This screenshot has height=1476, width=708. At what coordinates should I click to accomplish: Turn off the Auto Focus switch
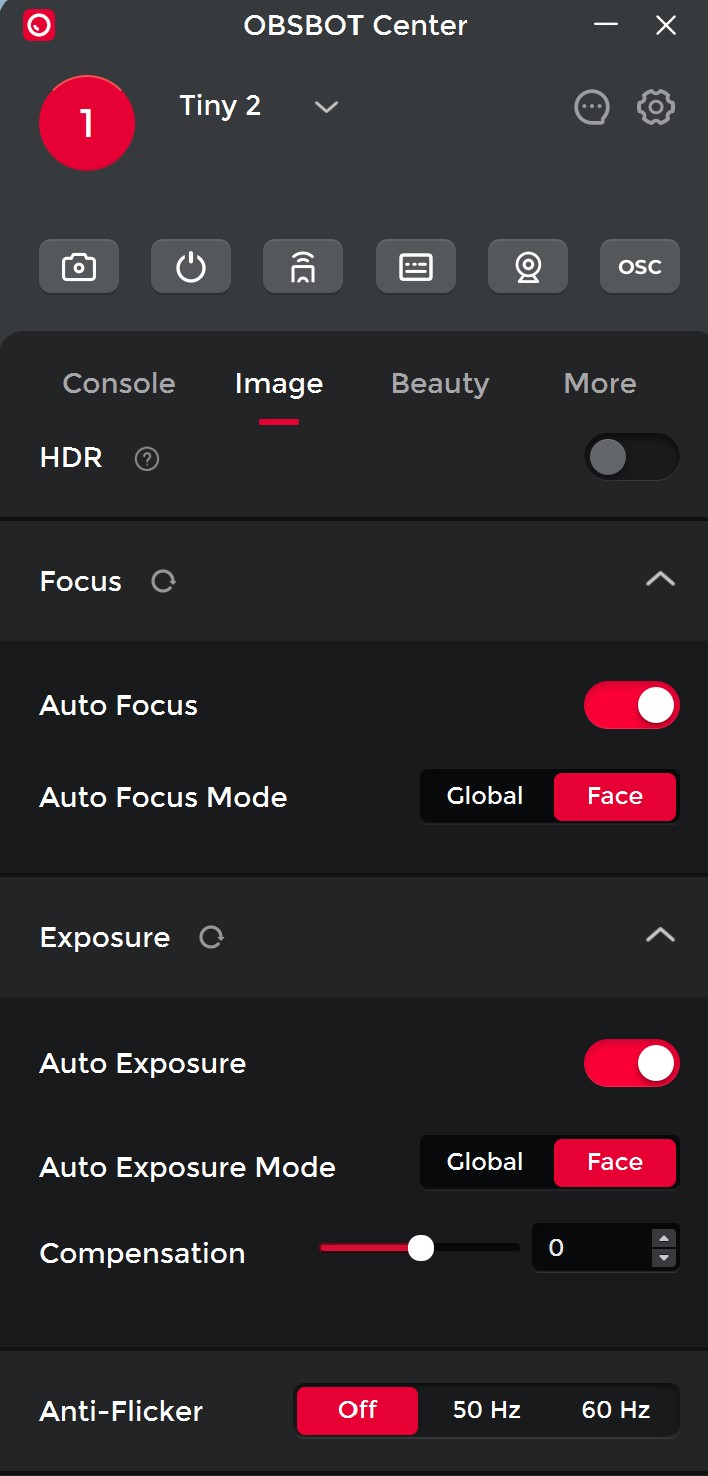point(631,706)
